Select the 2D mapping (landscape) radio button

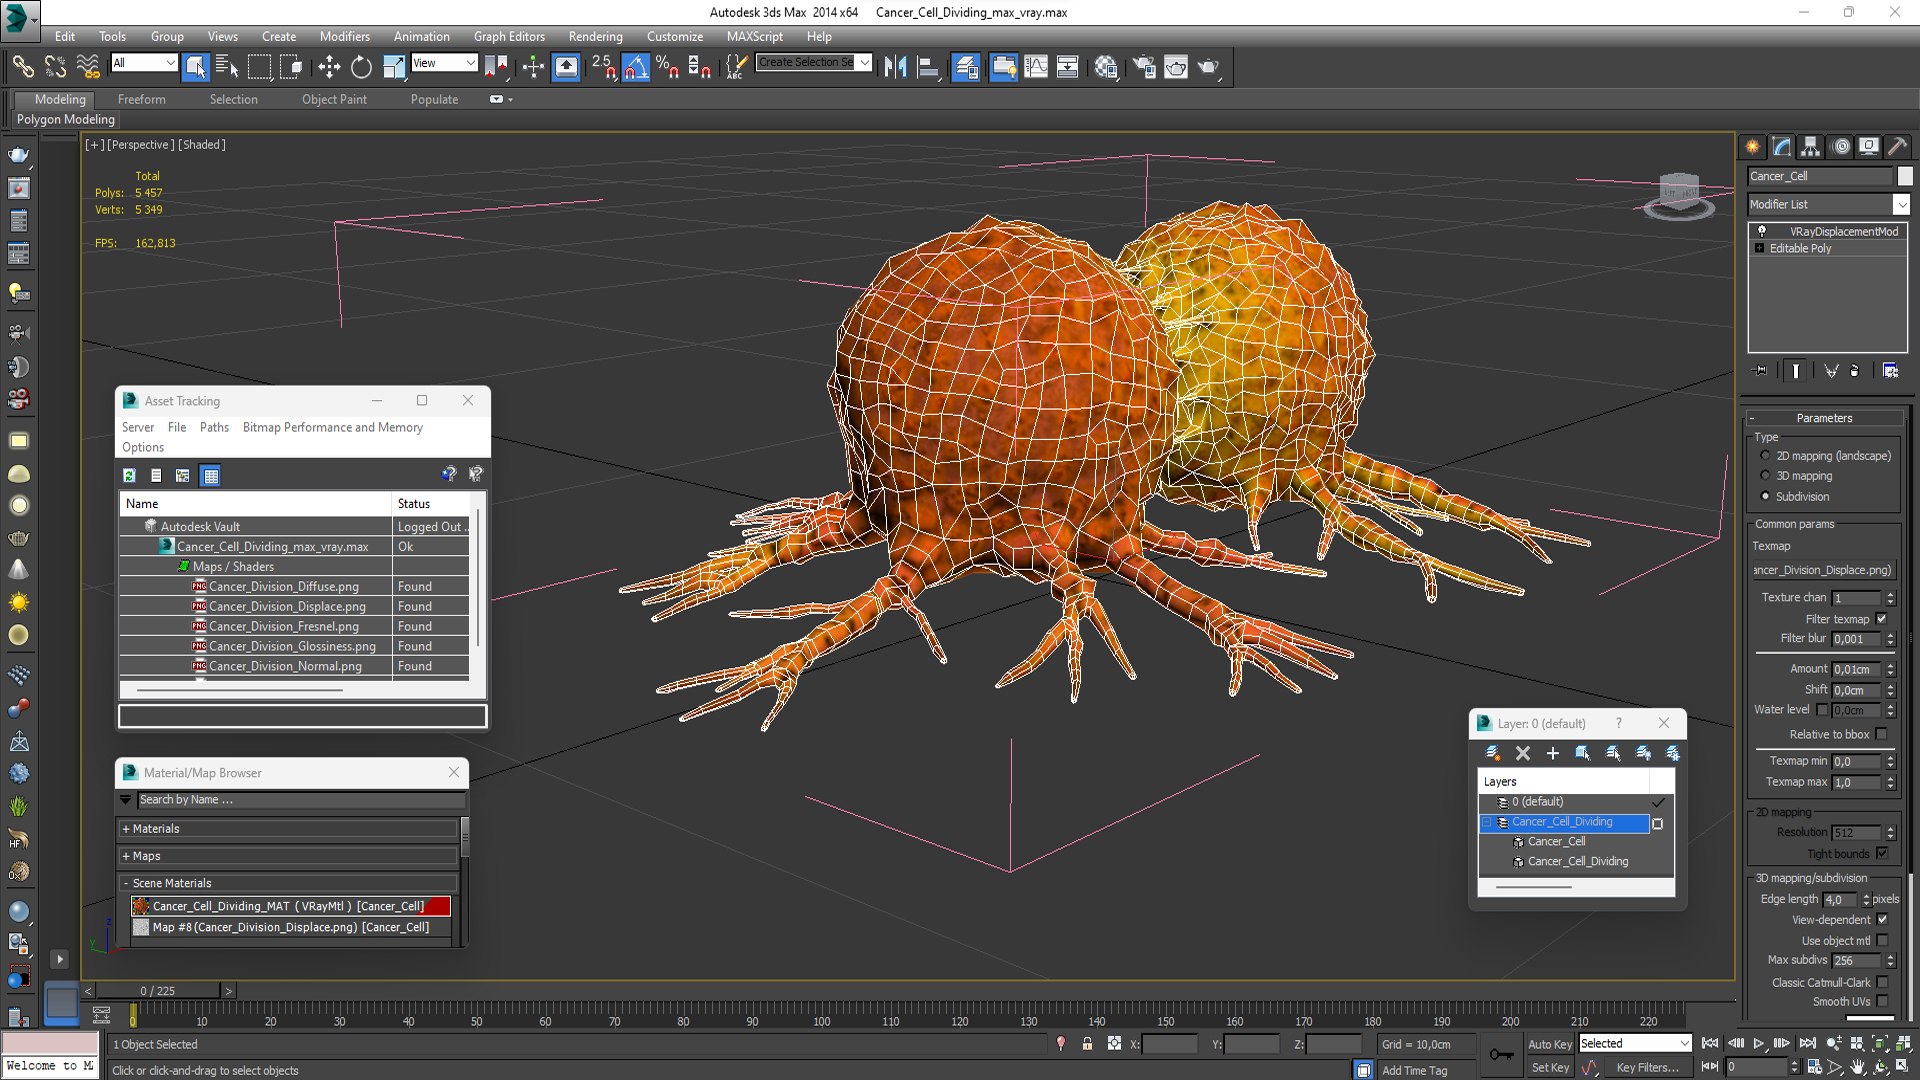[1765, 456]
